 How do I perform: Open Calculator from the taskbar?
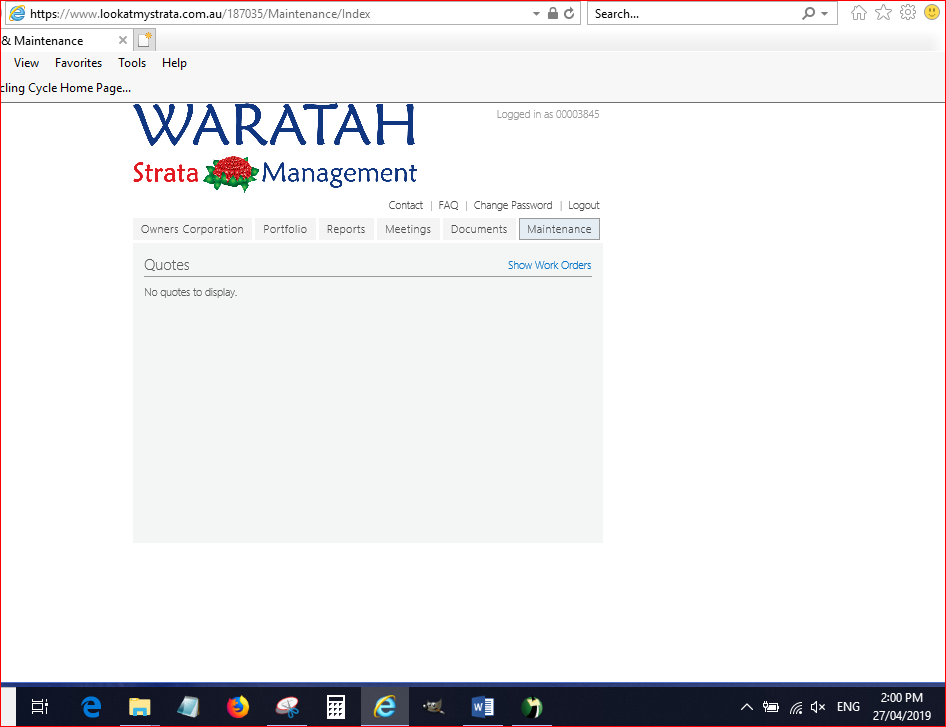tap(336, 706)
